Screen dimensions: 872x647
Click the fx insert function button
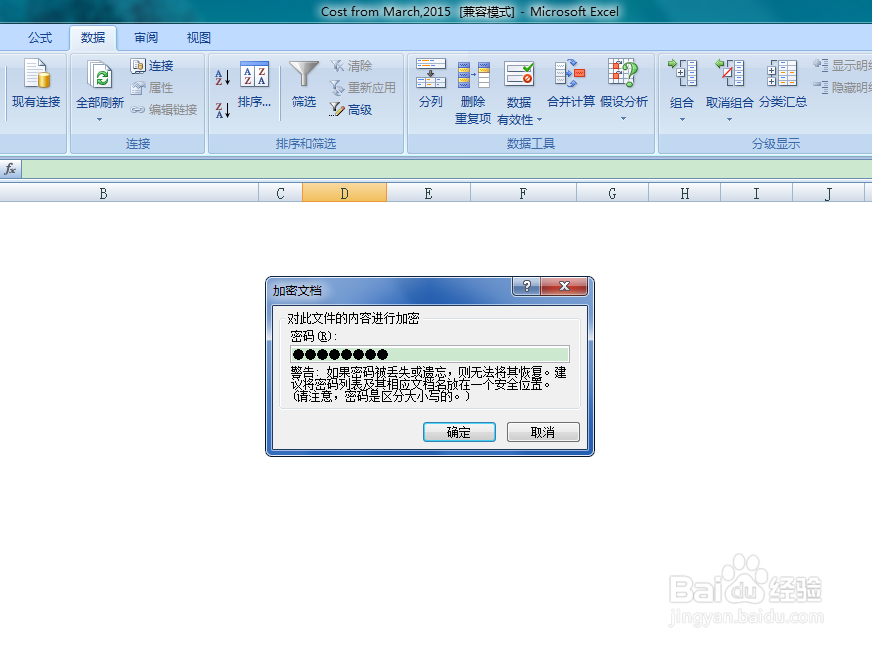[x=10, y=169]
